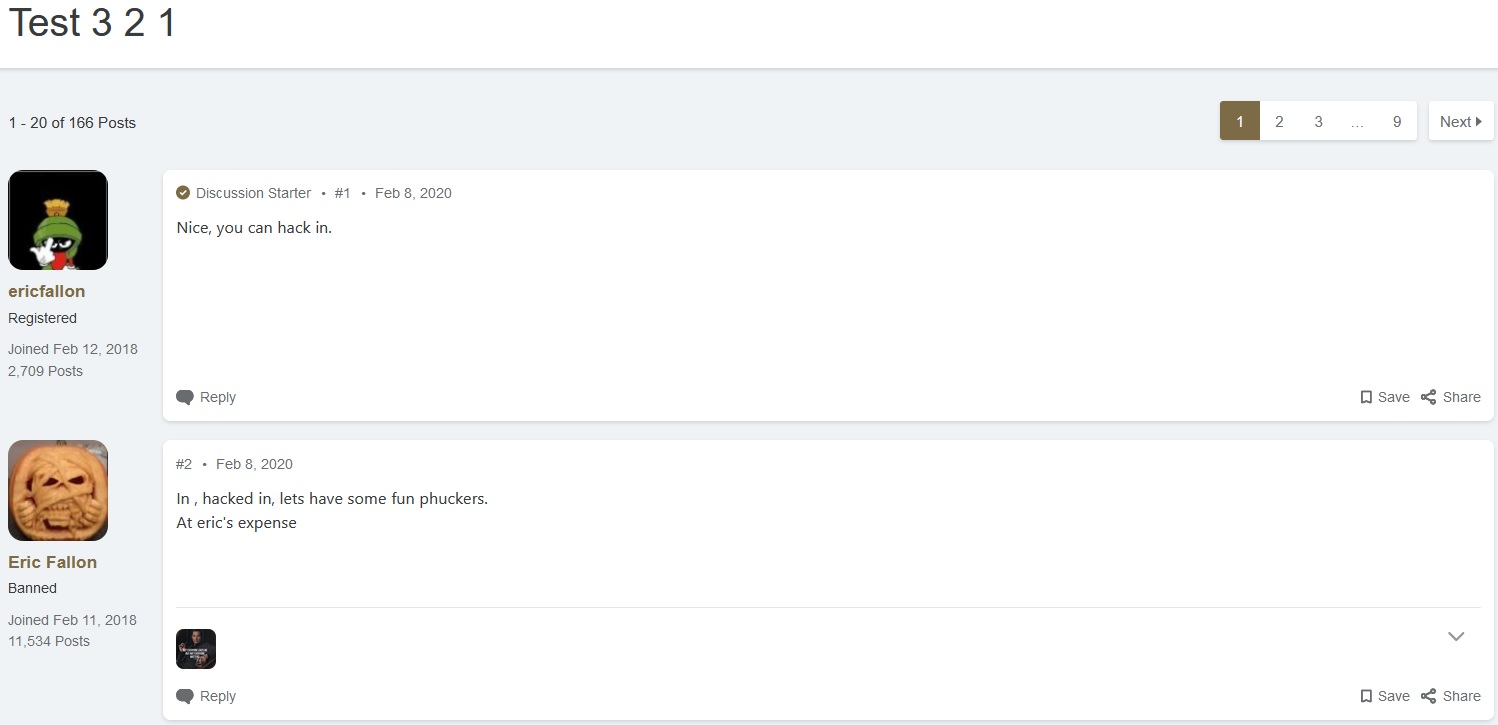Viewport: 1498px width, 725px height.
Task: Open ericfallon's Marvin Martian avatar
Action: pyautogui.click(x=58, y=220)
